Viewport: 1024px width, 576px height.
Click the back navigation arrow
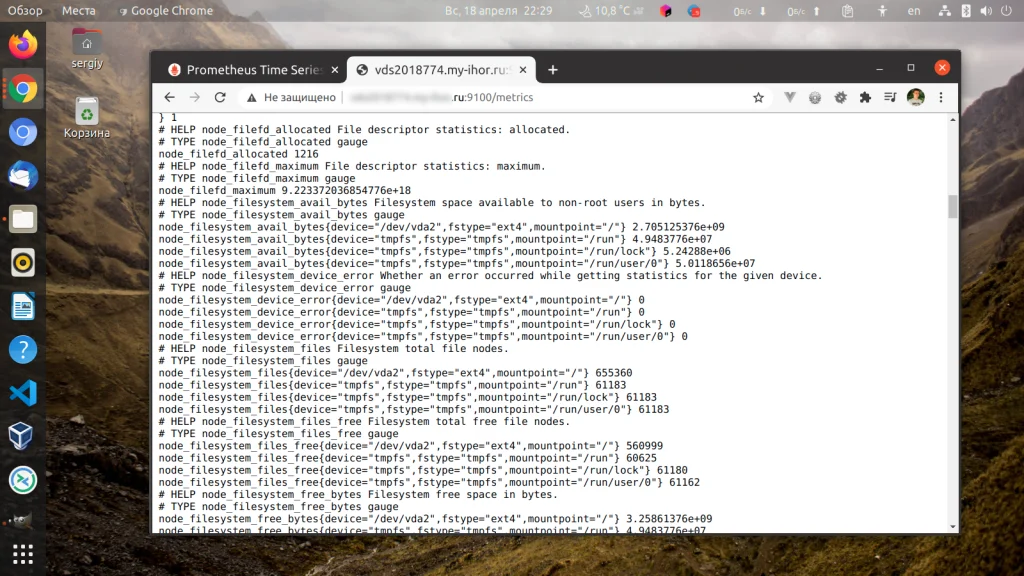pyautogui.click(x=170, y=97)
